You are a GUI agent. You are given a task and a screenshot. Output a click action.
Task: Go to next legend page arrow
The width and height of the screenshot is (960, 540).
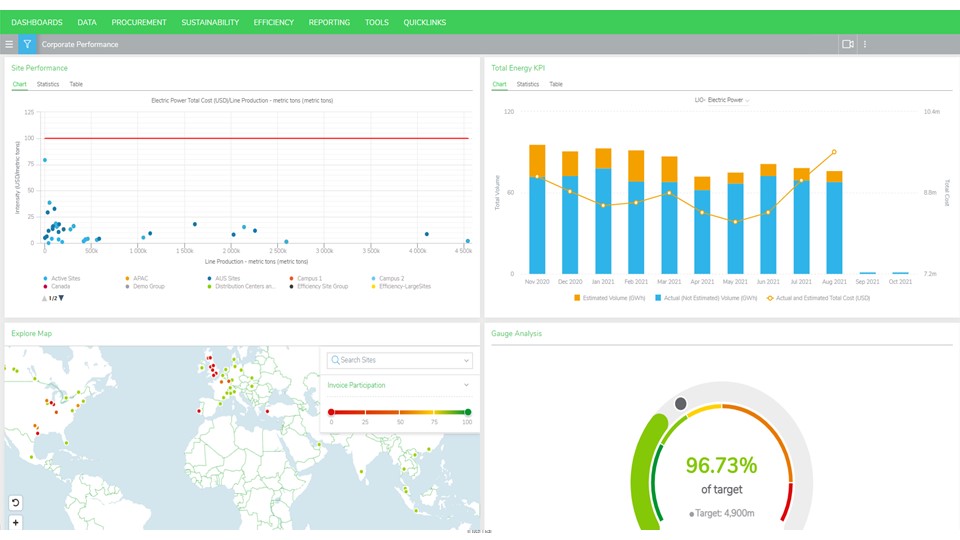coord(61,298)
